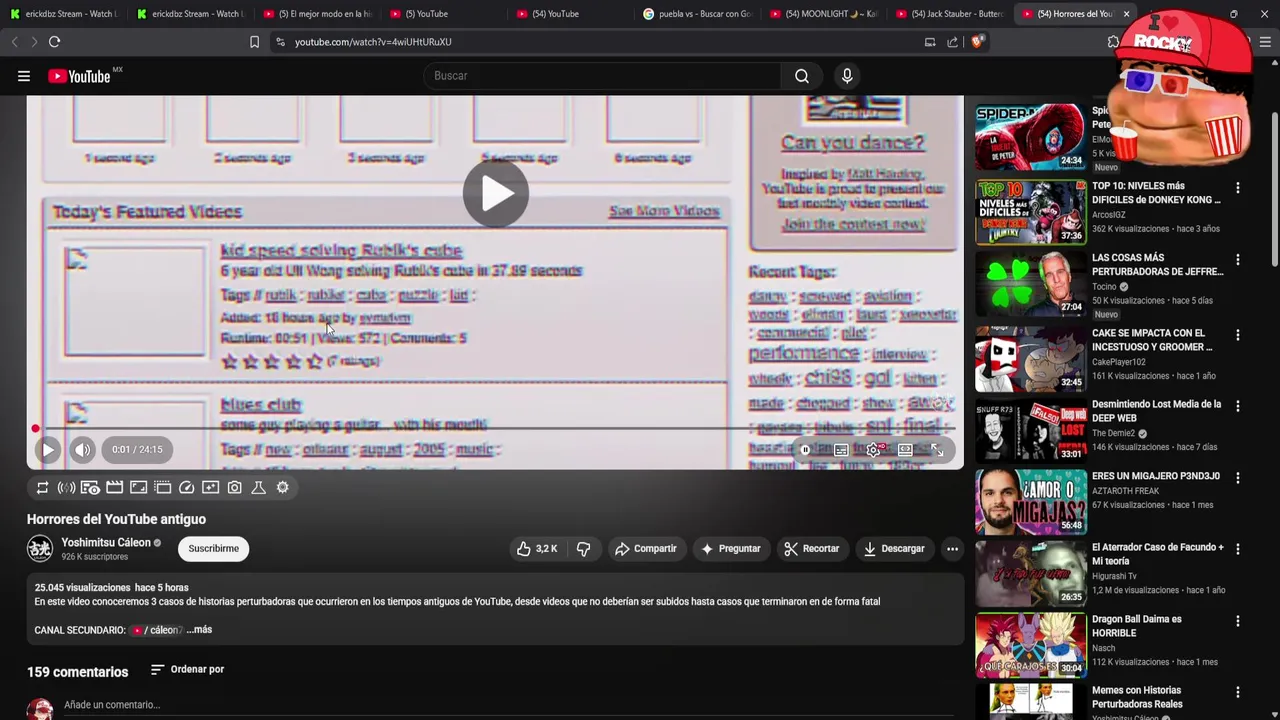Click the bookmark icon in address bar

(254, 42)
